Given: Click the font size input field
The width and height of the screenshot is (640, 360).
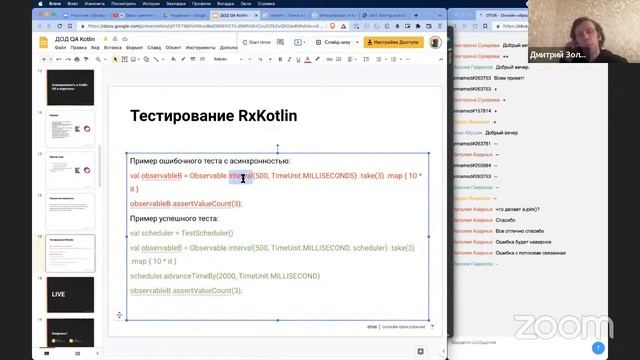Looking at the screenshot, I should (260, 60).
